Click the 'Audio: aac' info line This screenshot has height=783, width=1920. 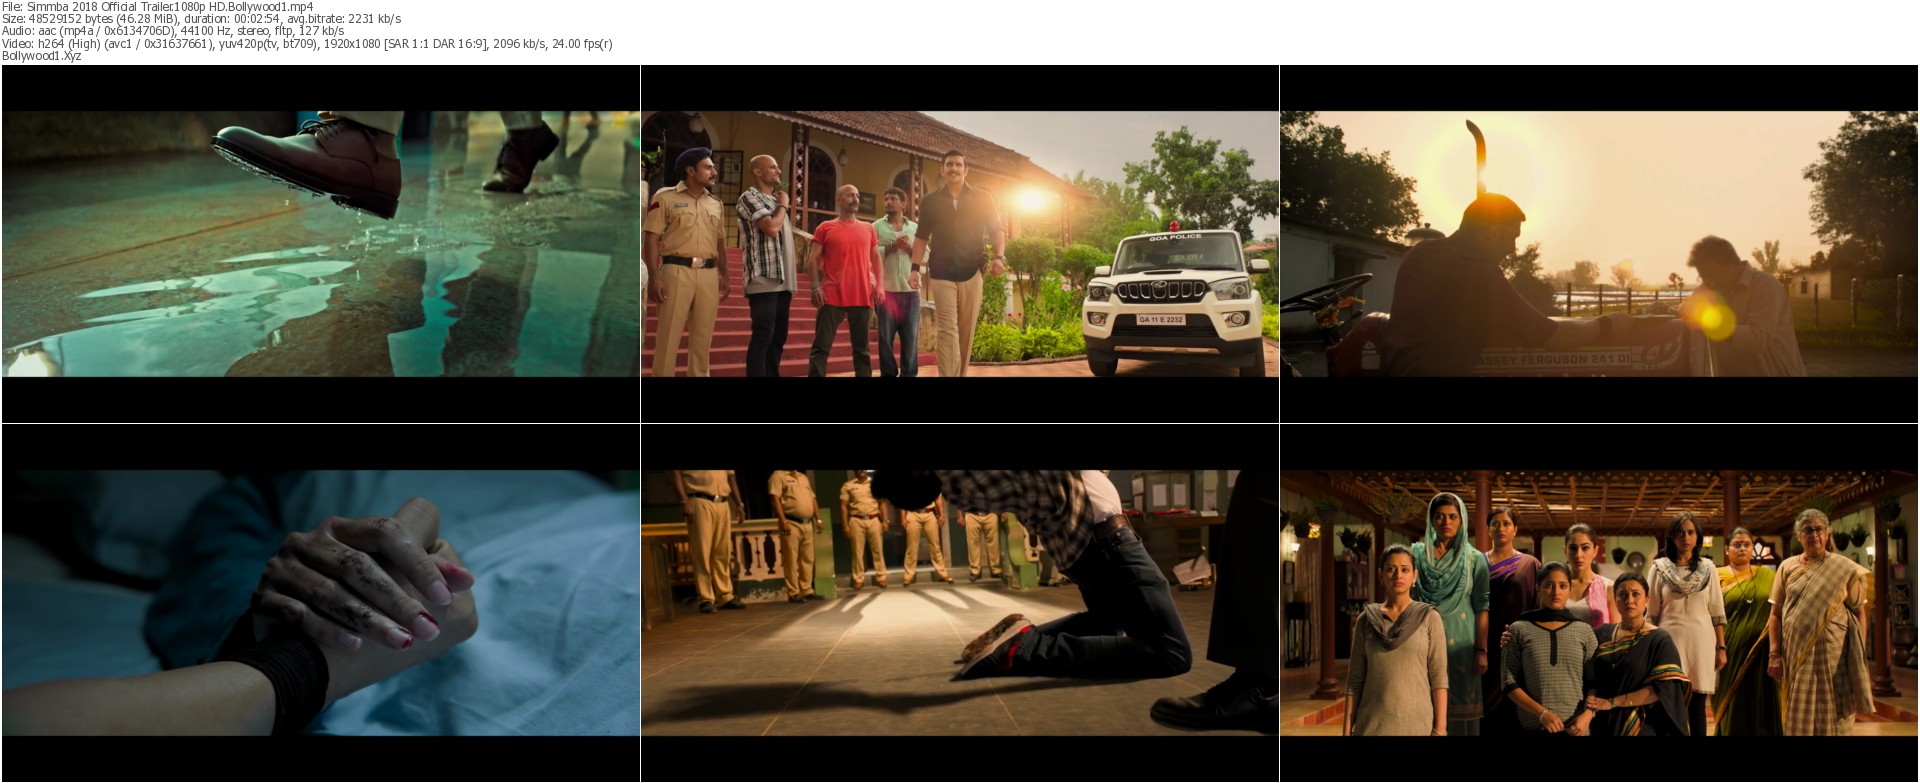coord(173,31)
